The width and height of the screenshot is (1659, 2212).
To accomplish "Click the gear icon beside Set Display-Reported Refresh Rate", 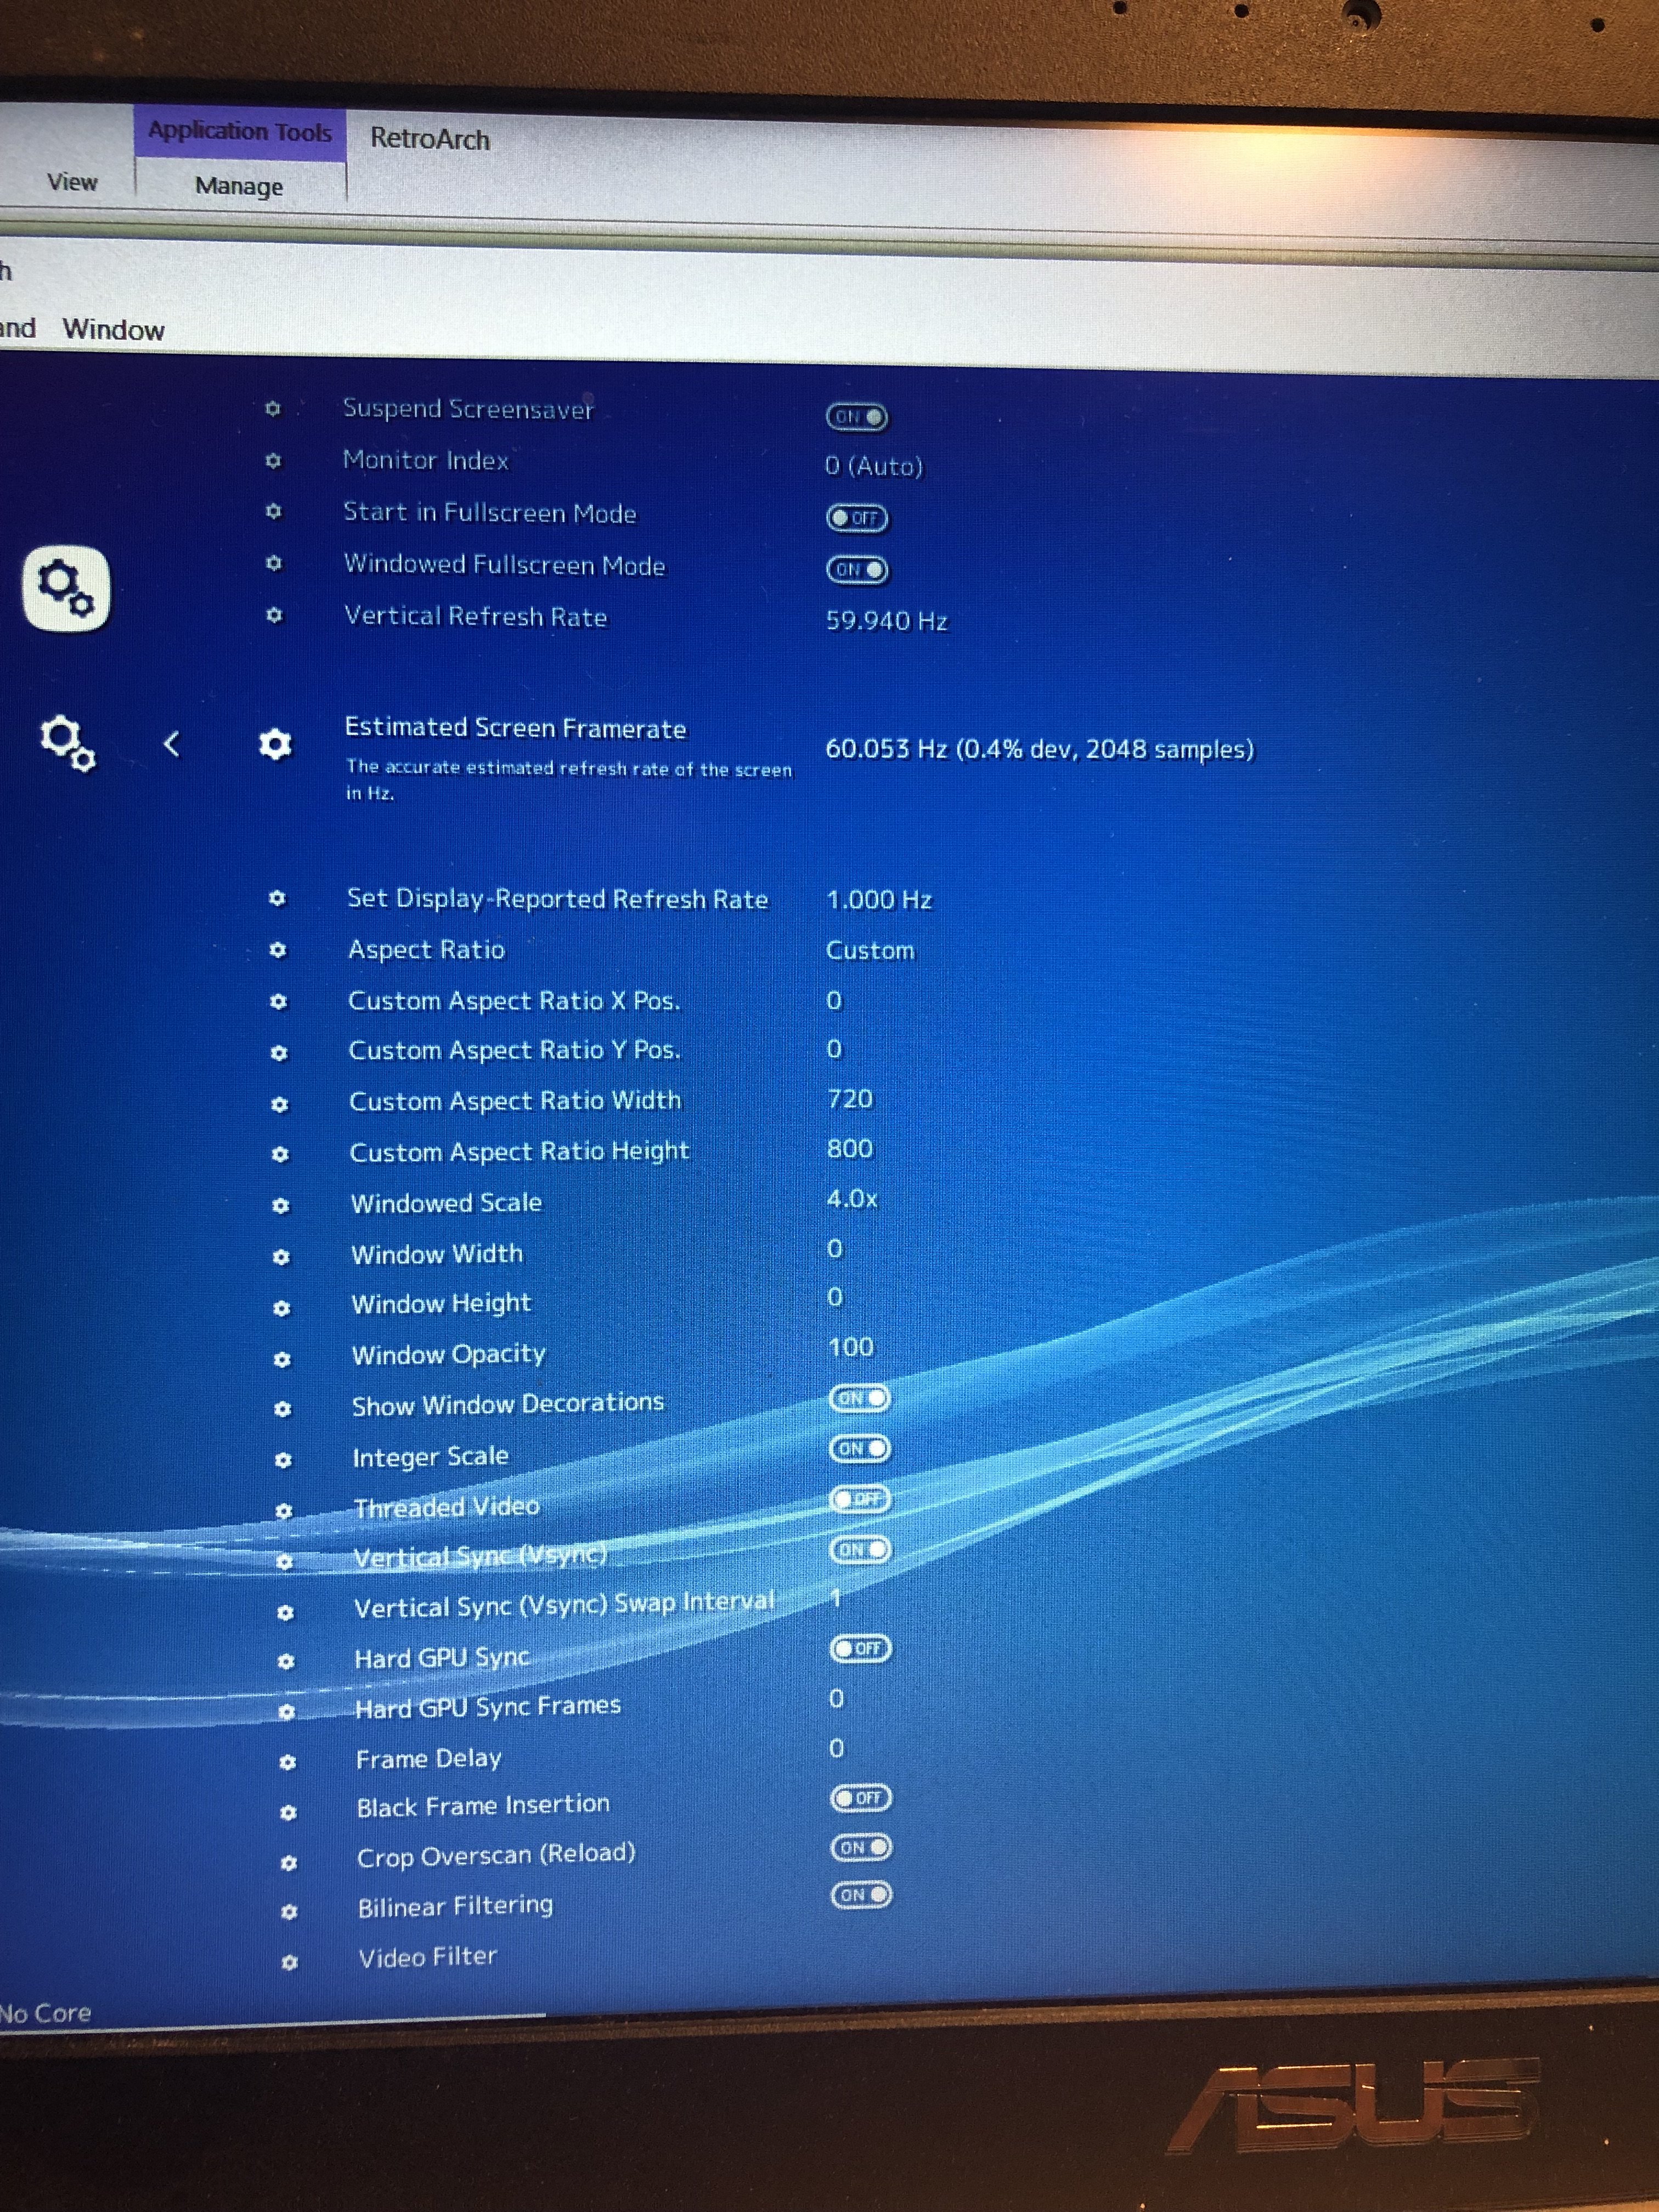I will click(277, 898).
